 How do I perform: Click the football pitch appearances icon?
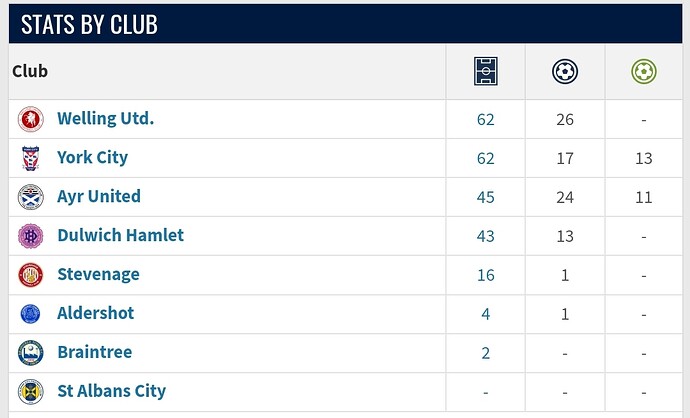coord(485,71)
